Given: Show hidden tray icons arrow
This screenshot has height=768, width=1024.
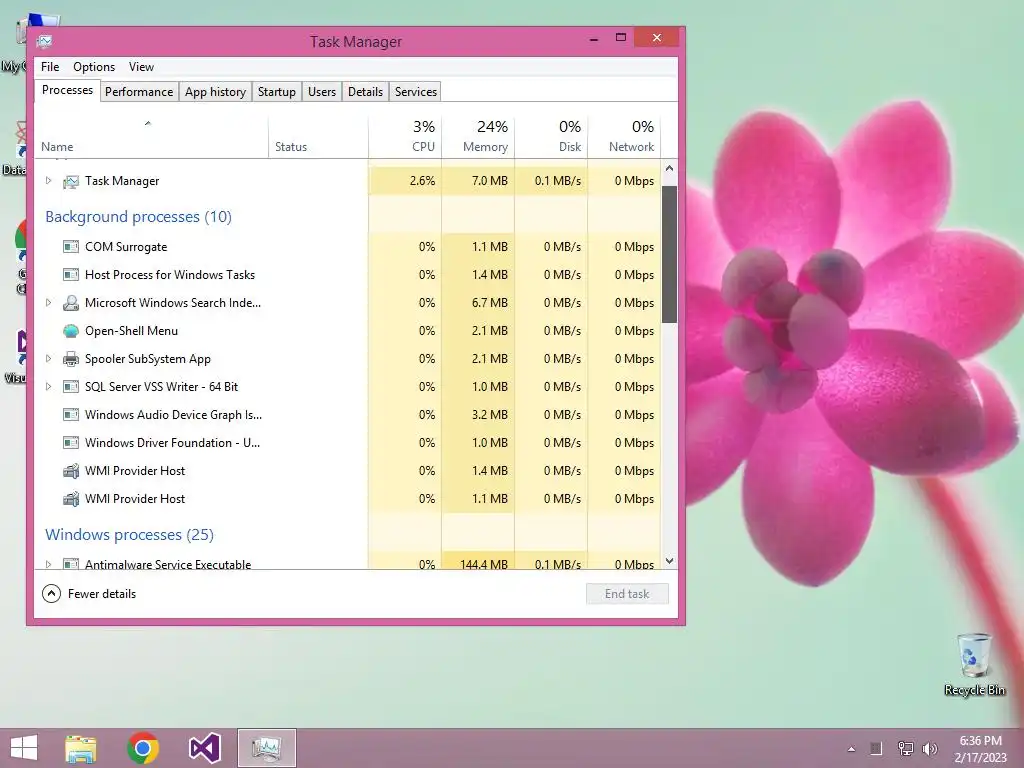Looking at the screenshot, I should coord(851,749).
